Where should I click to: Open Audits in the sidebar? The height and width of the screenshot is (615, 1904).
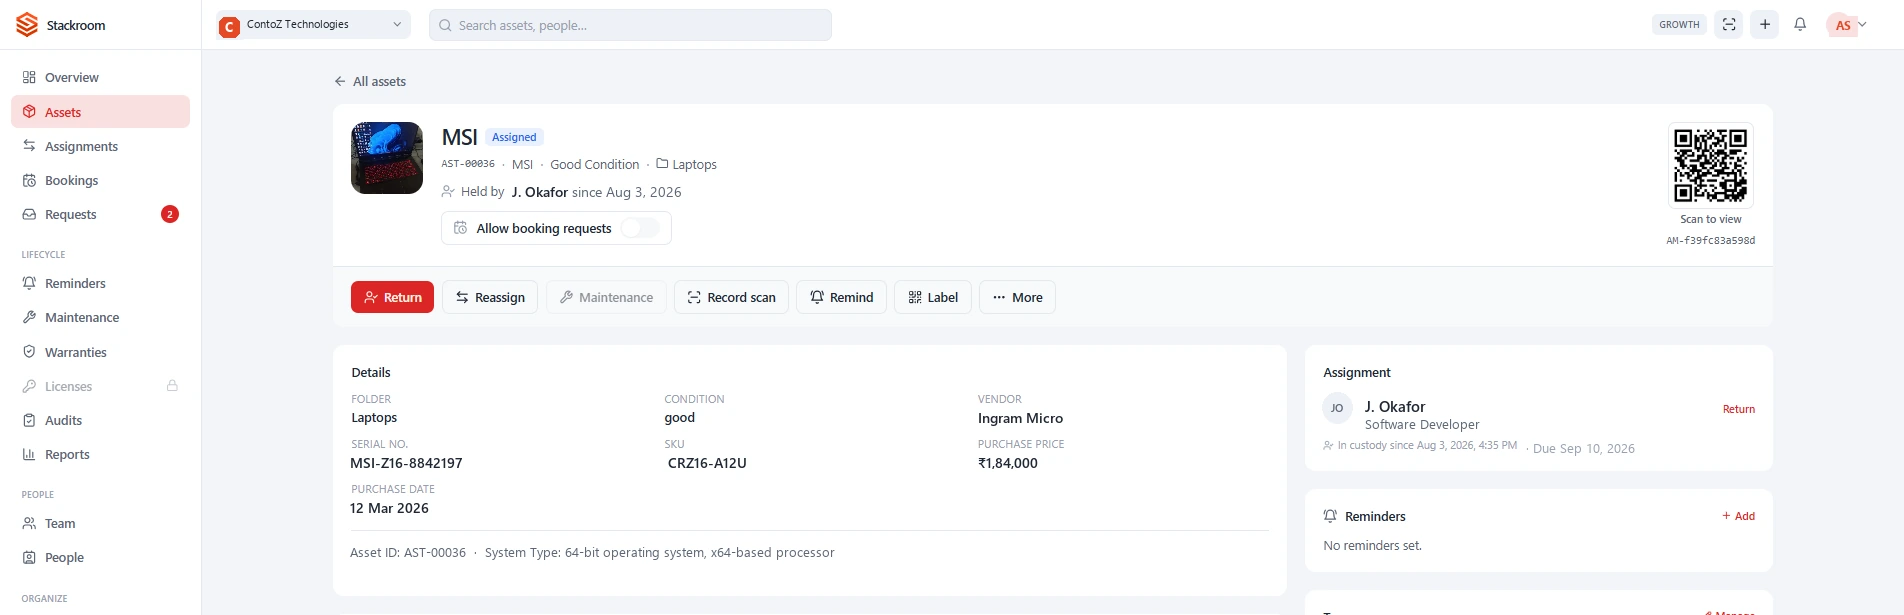(x=100, y=420)
